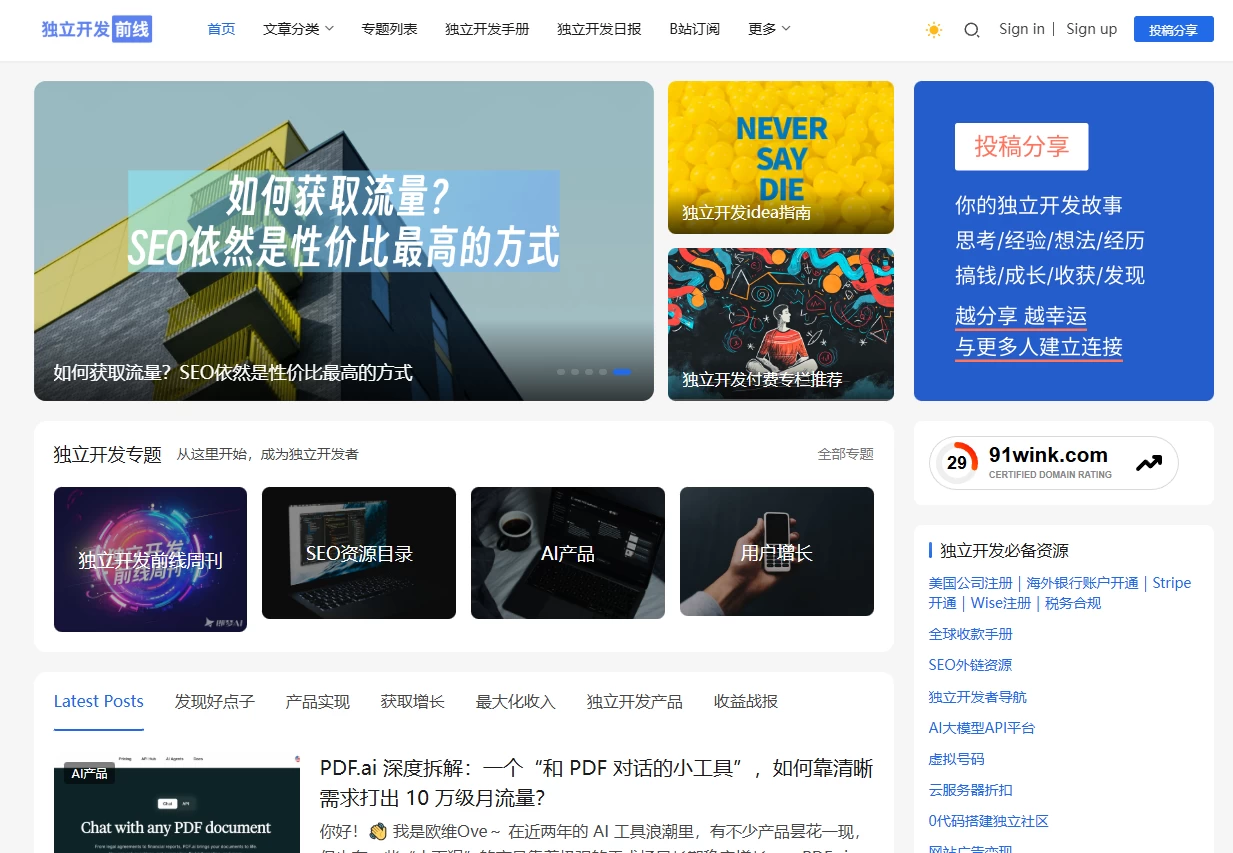This screenshot has height=853, width=1233.
Task: Click the trending arrow on the domain rating card
Action: coord(1151,462)
